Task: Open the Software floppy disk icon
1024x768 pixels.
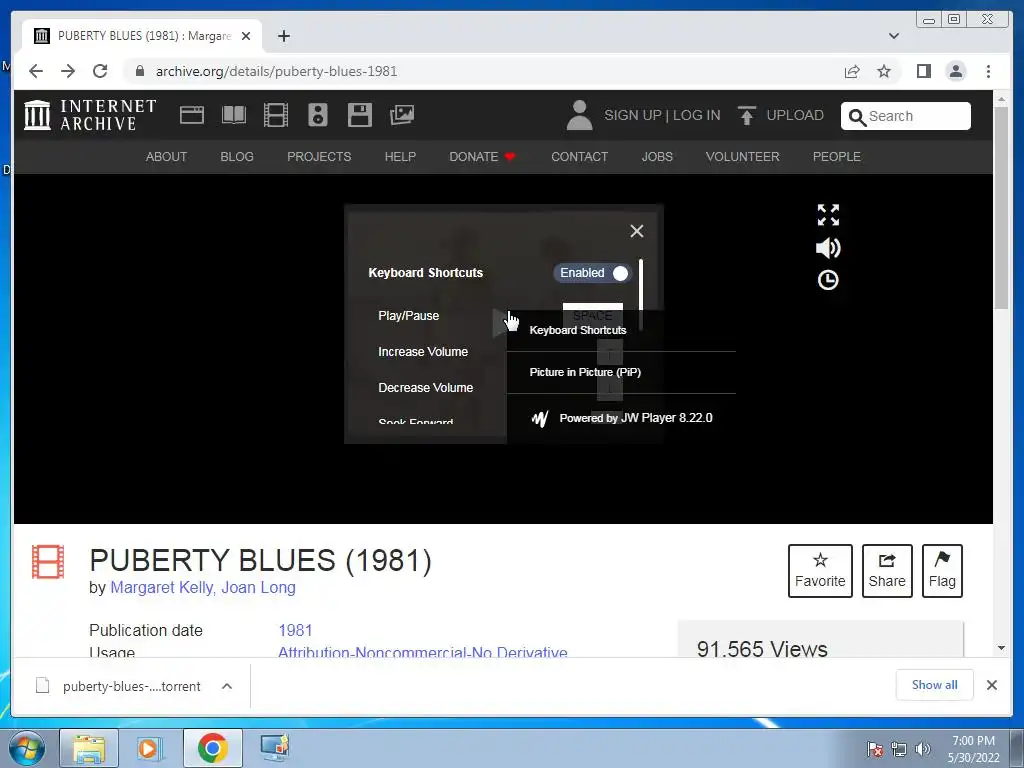Action: click(360, 115)
